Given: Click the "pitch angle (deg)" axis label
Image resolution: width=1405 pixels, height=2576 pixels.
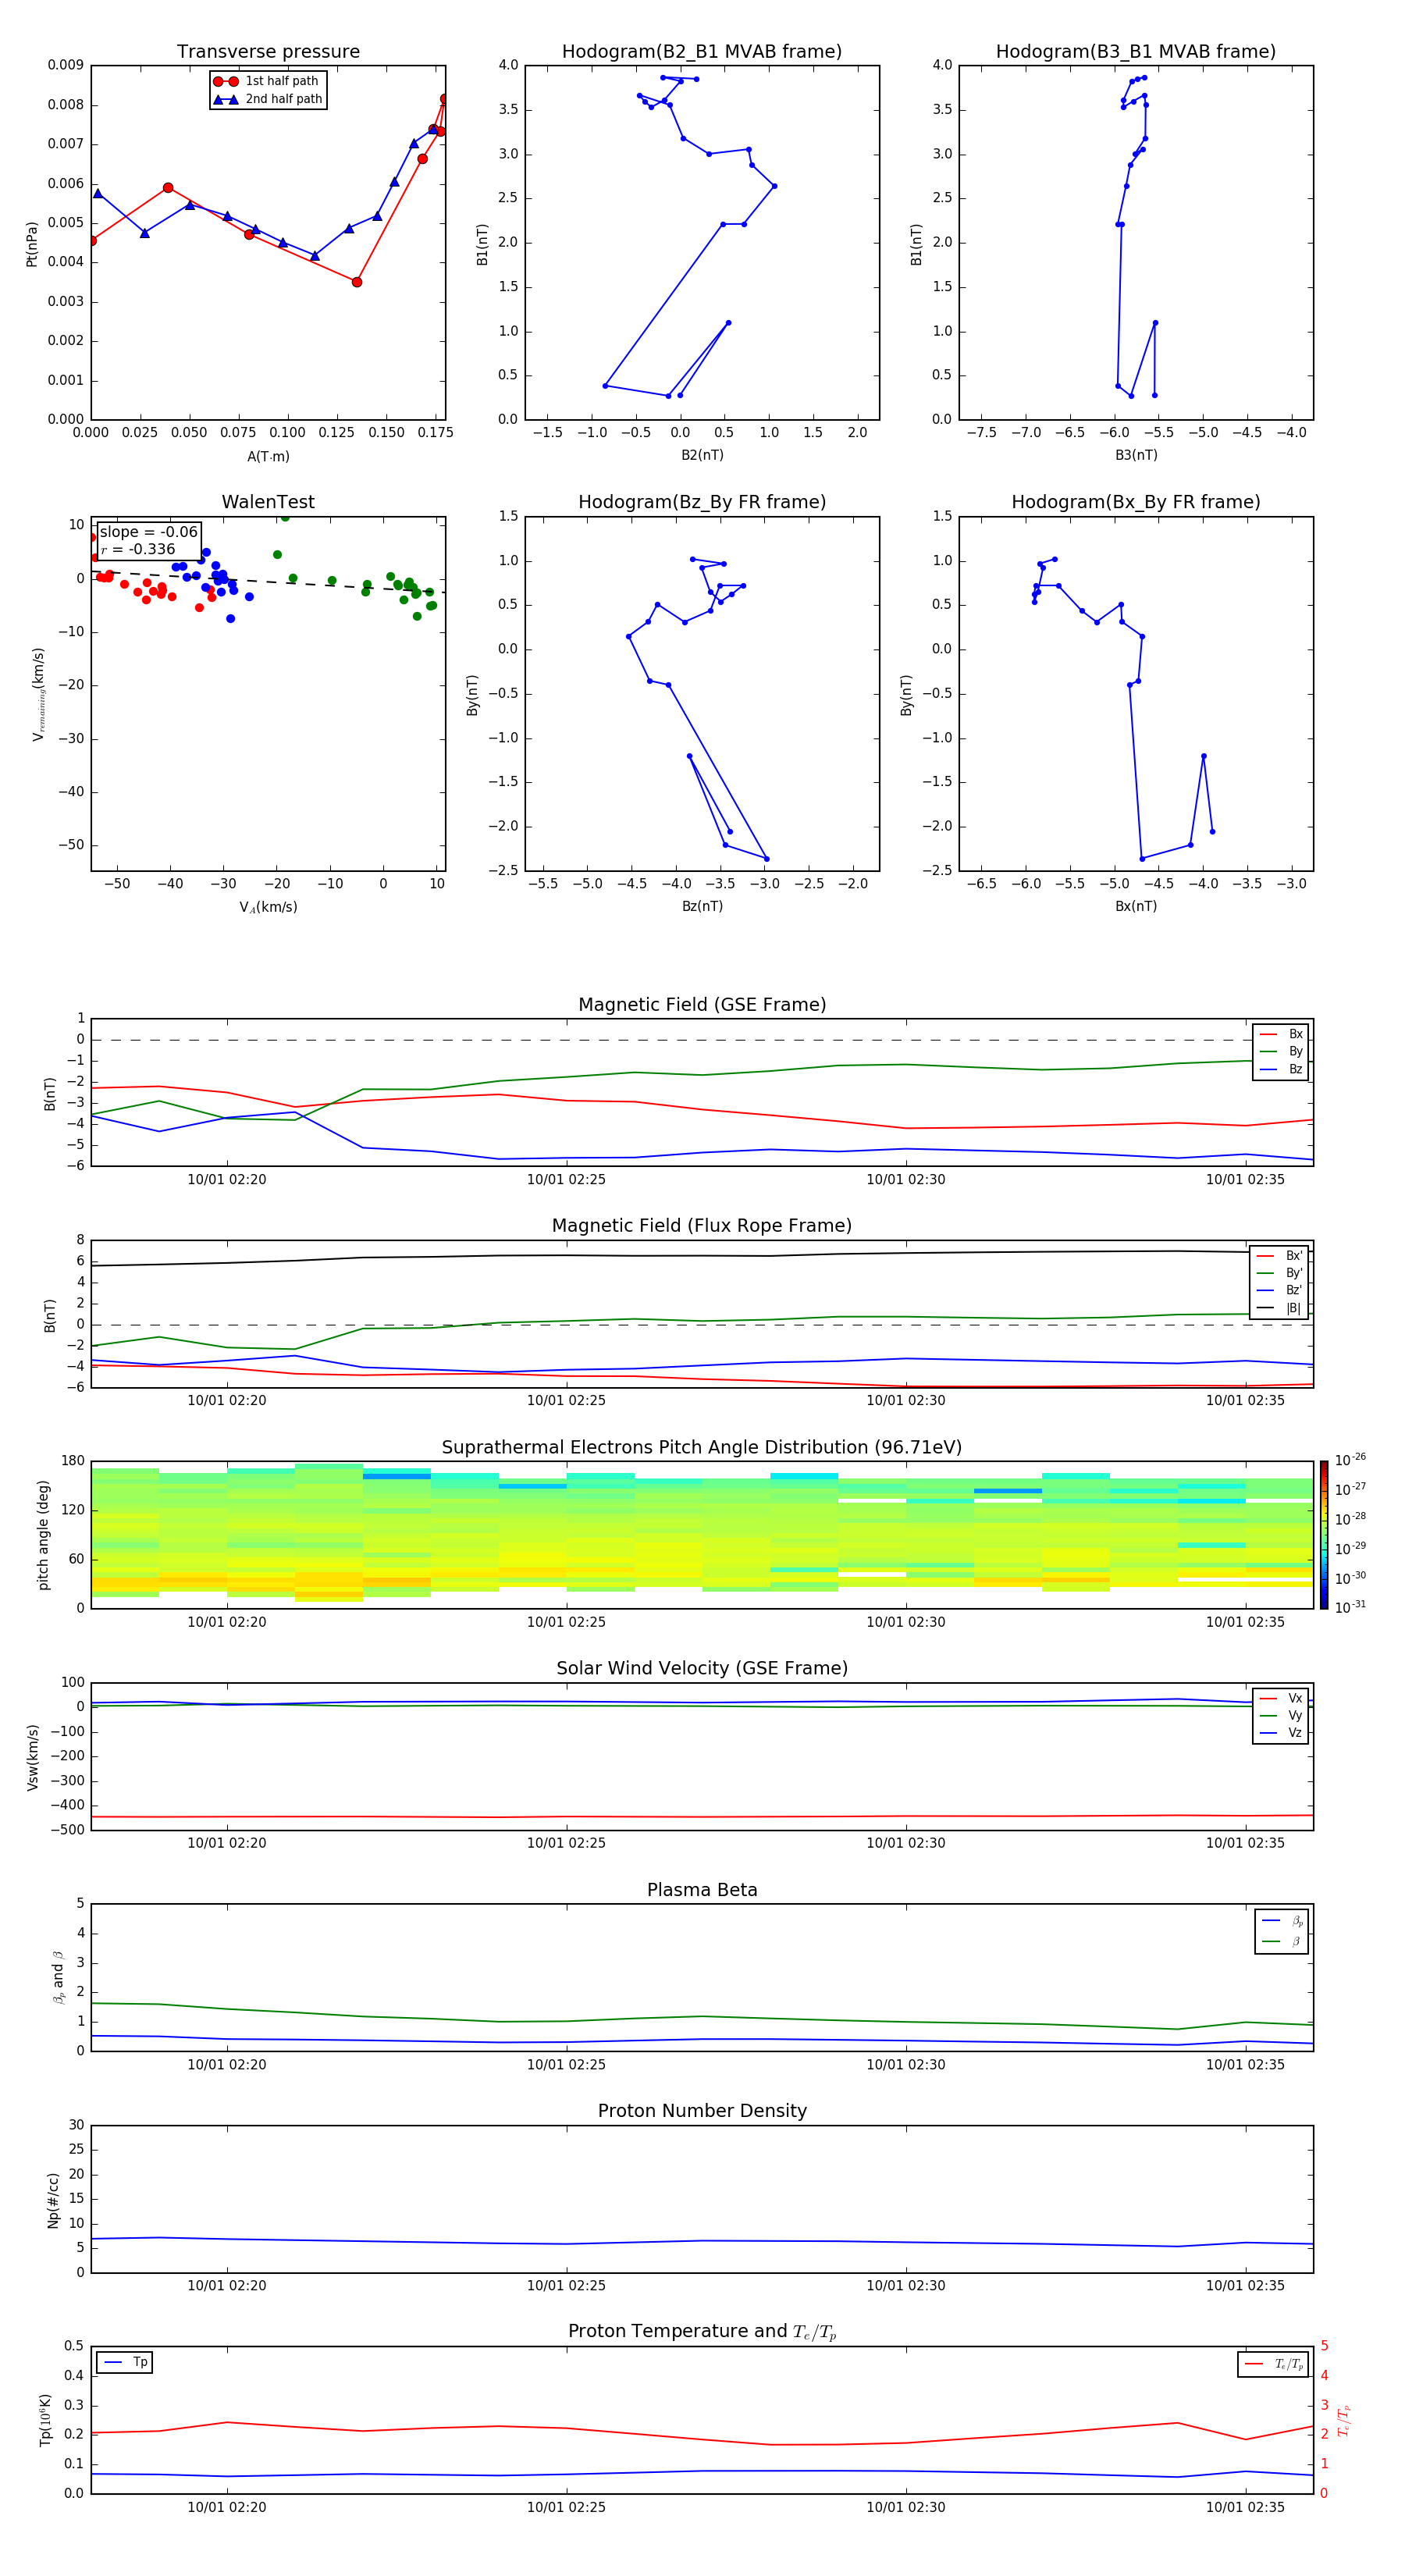Looking at the screenshot, I should pyautogui.click(x=43, y=1535).
